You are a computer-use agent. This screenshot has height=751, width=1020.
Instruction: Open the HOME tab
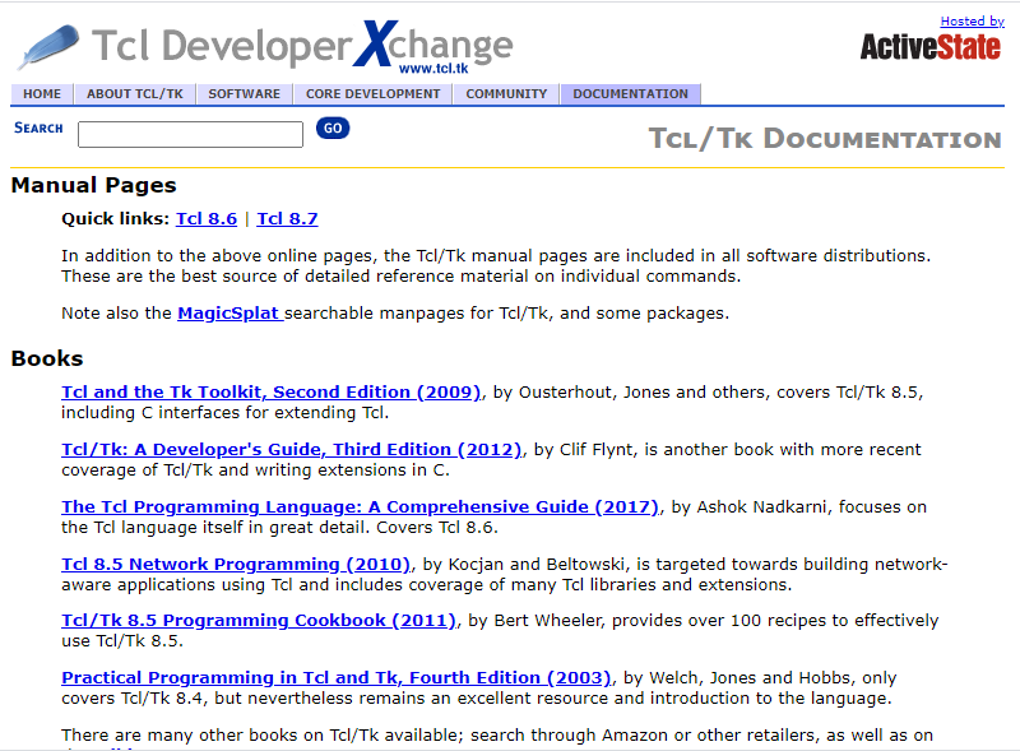(41, 93)
